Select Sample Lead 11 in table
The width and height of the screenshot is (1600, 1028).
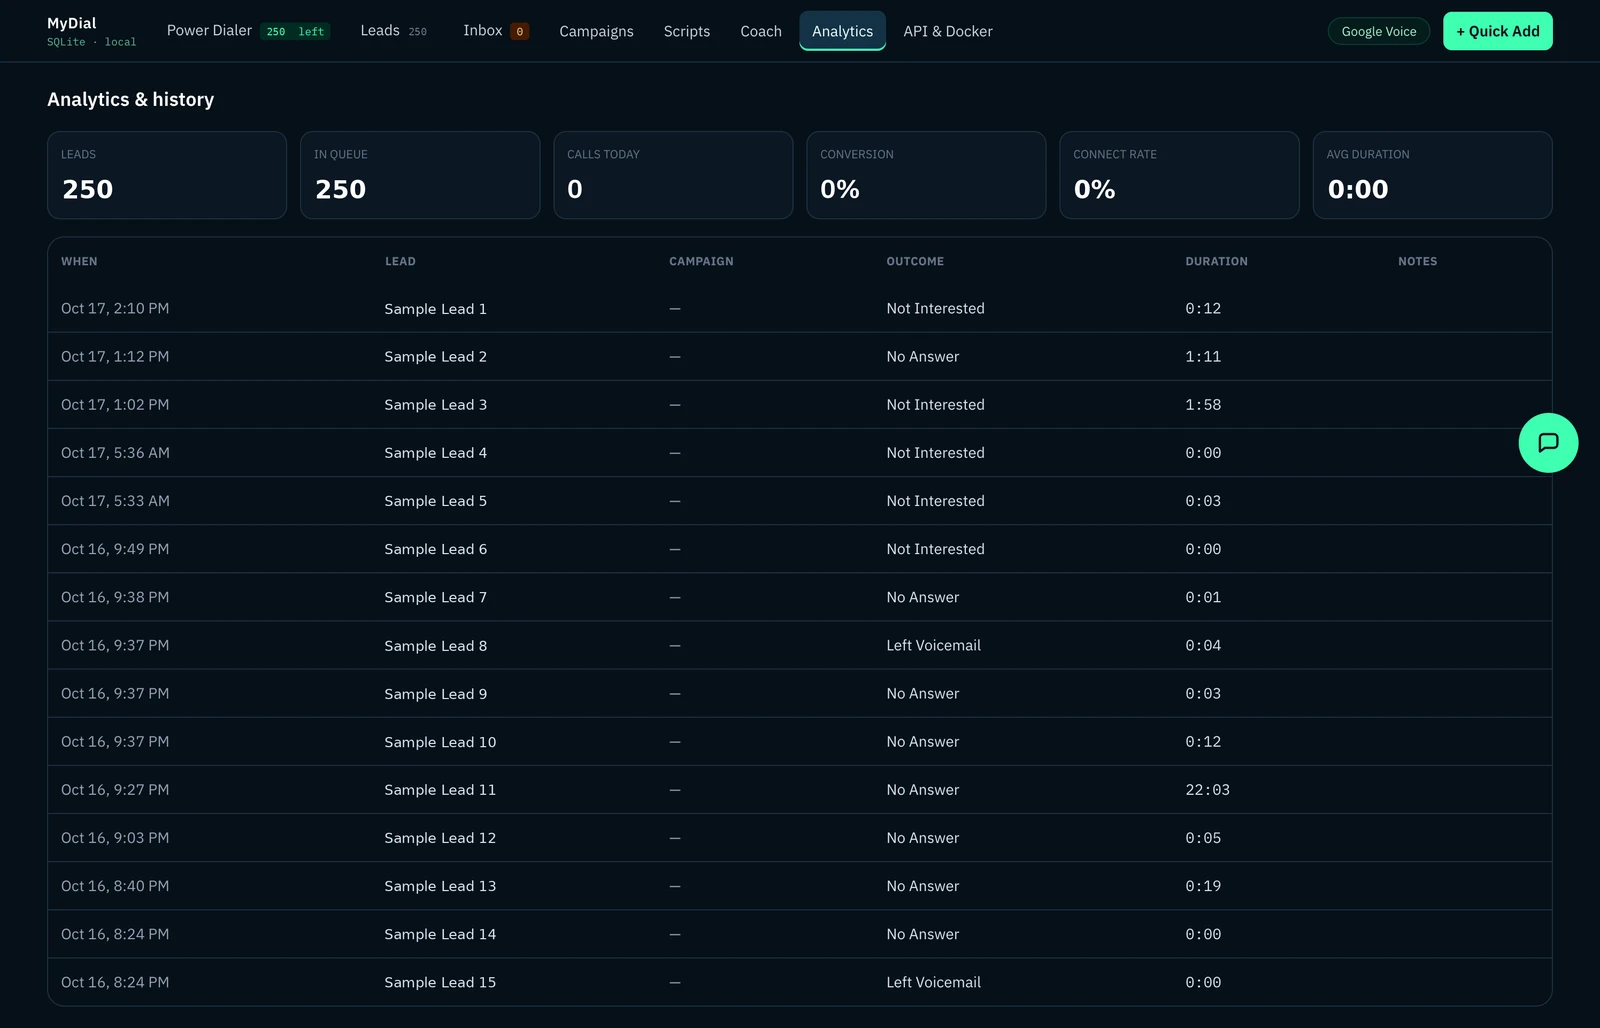coord(440,790)
